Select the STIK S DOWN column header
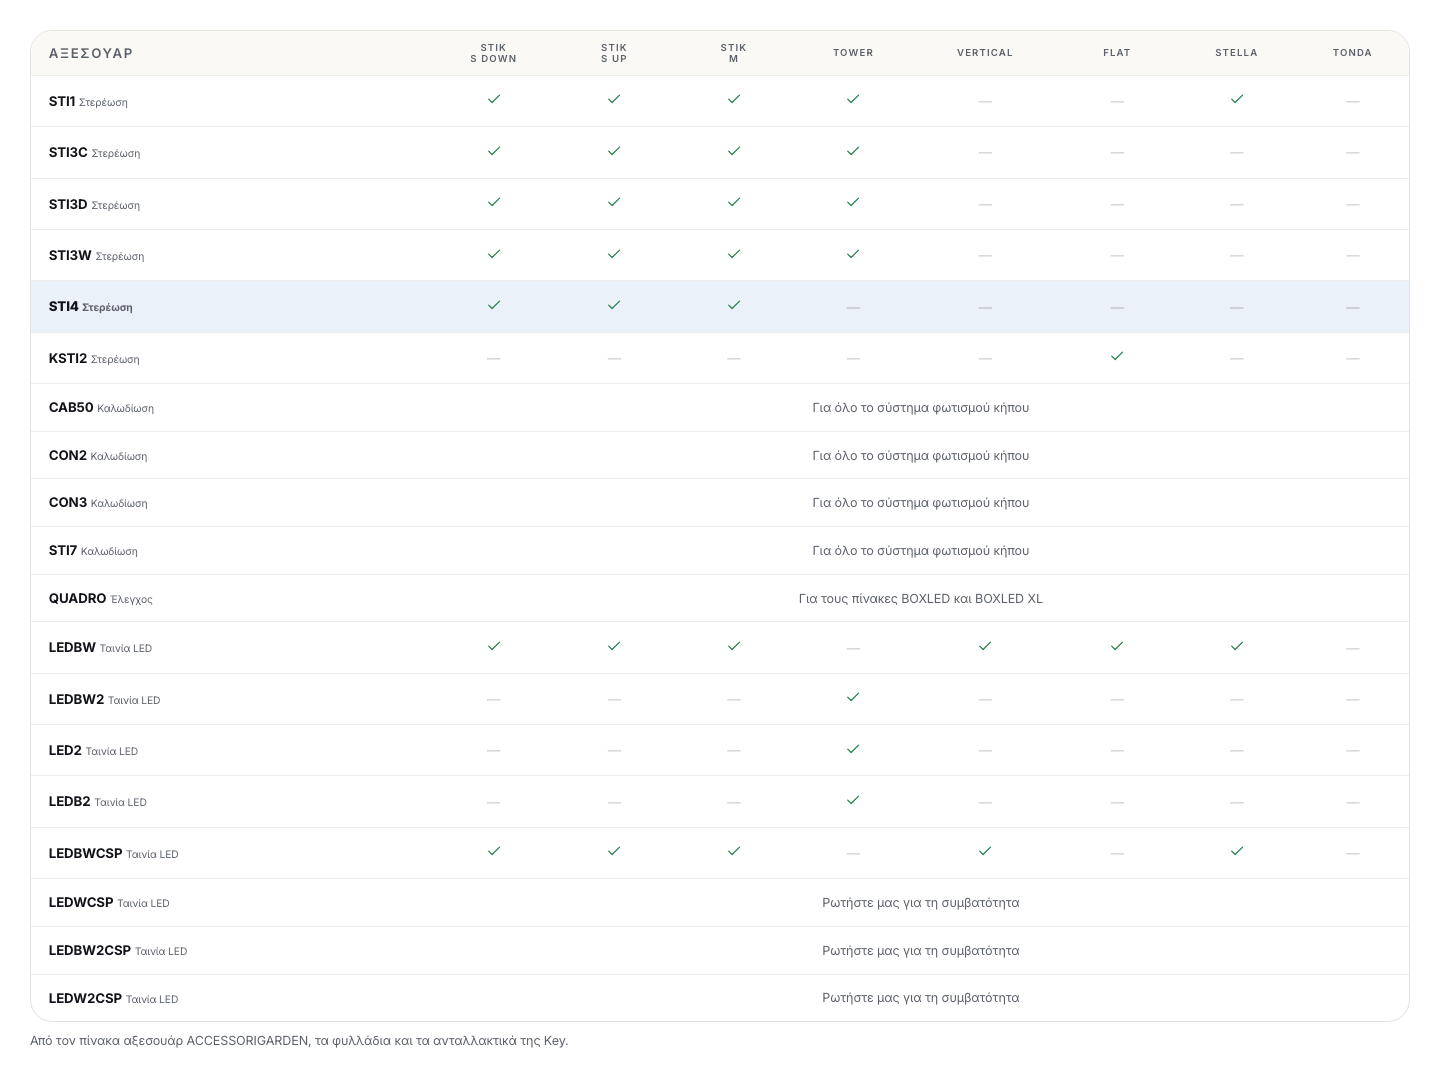 coord(494,53)
